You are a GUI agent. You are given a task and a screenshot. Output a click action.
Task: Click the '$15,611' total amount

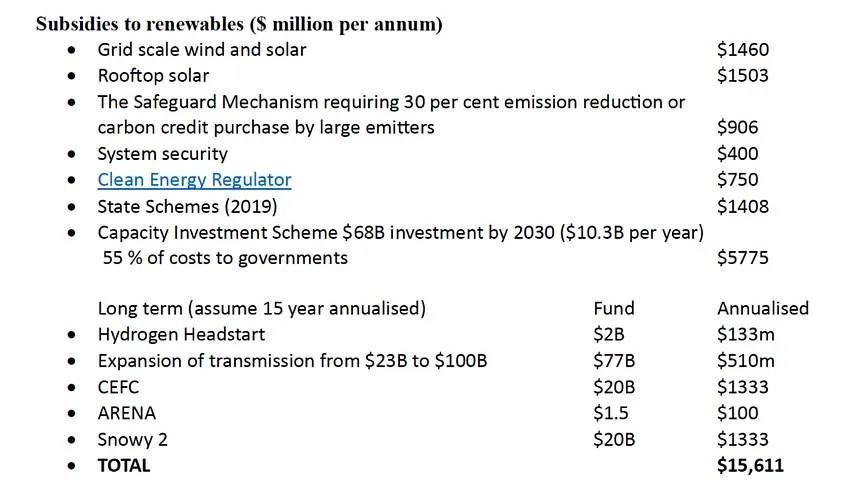point(750,465)
